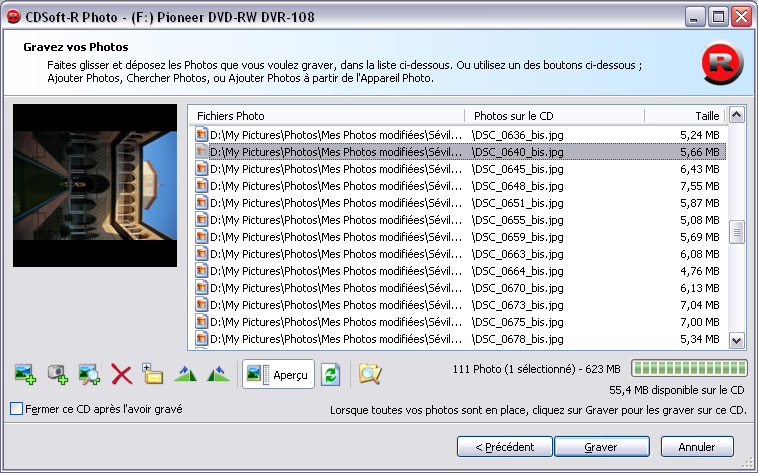758x473 pixels.
Task: Click the 5,87 MB size value
Action: (x=700, y=203)
